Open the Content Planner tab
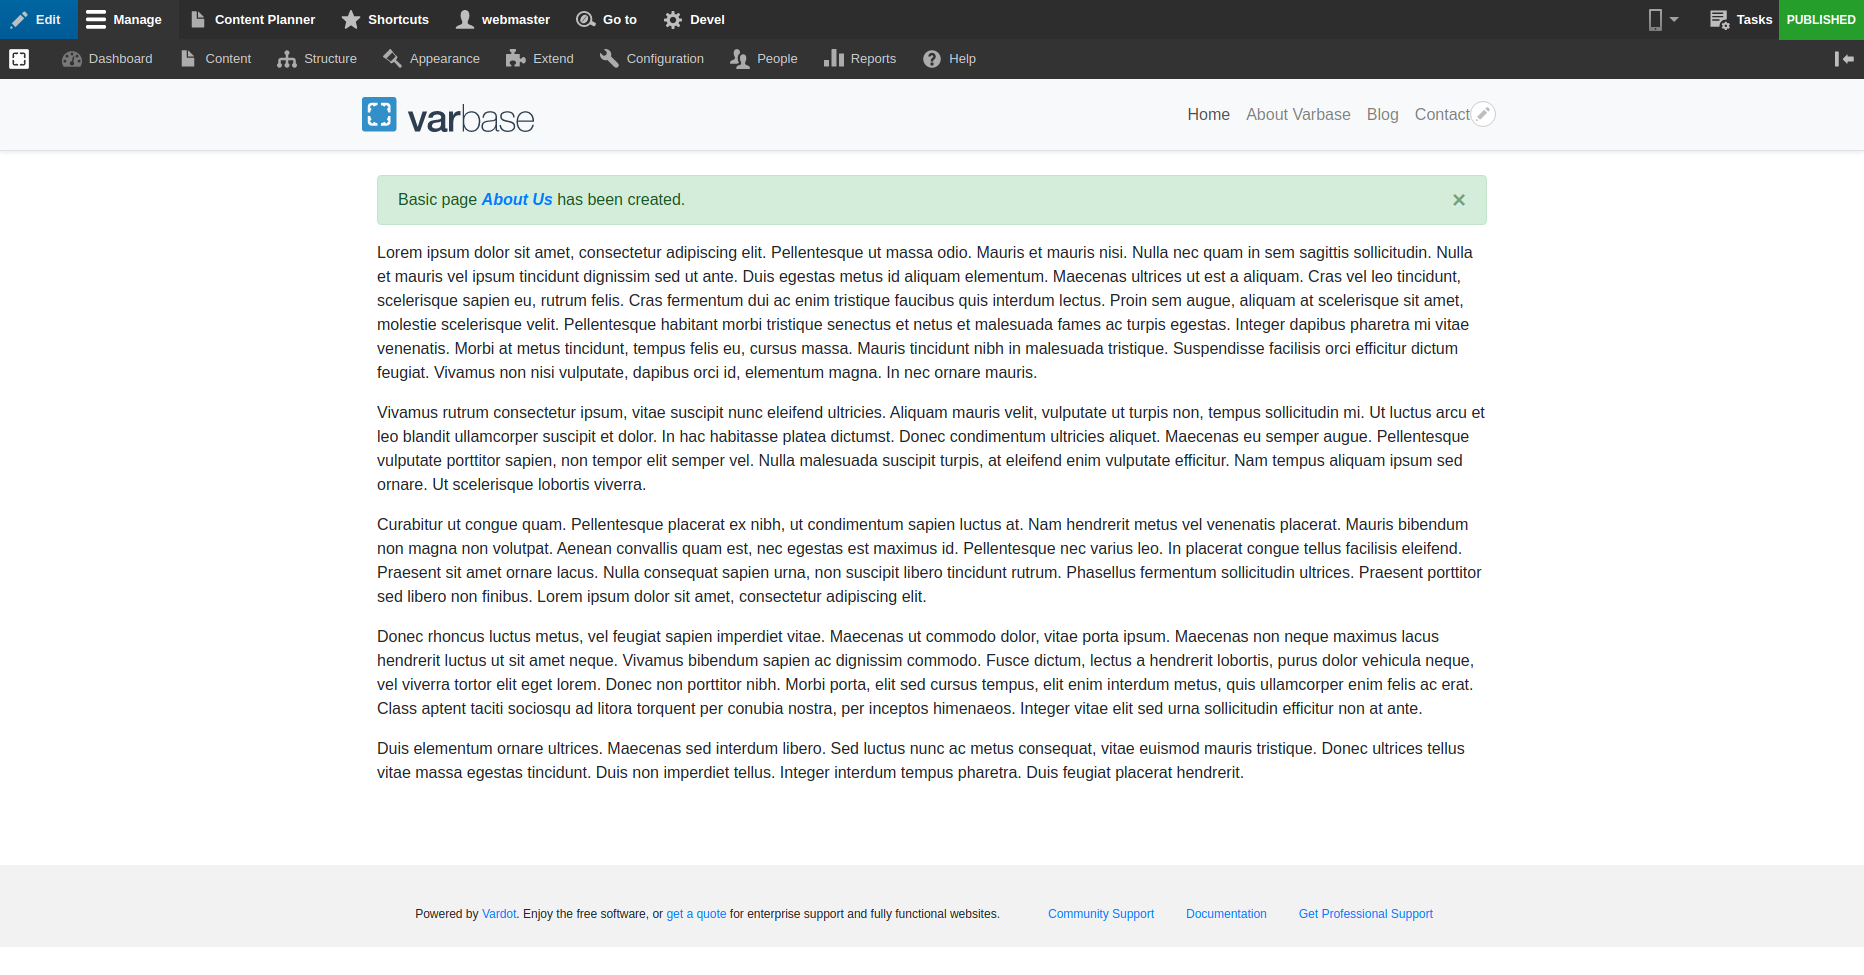 tap(253, 20)
